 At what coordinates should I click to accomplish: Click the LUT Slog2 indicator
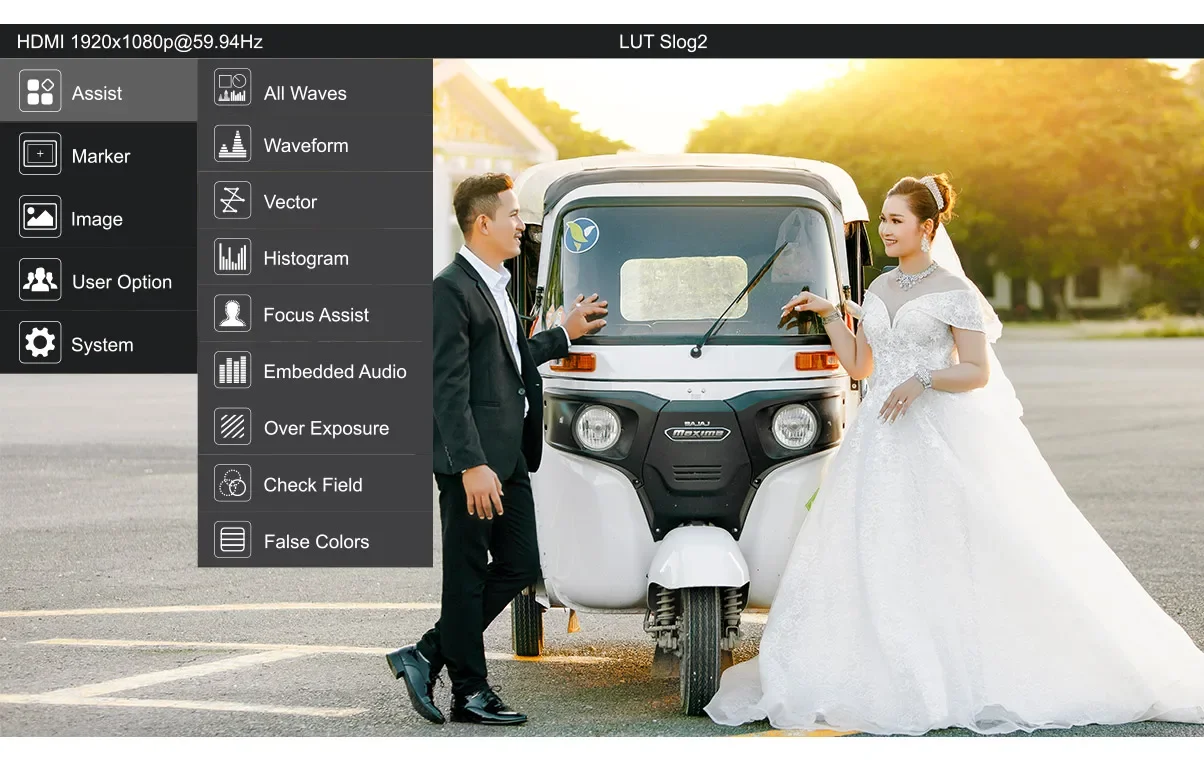tap(663, 42)
